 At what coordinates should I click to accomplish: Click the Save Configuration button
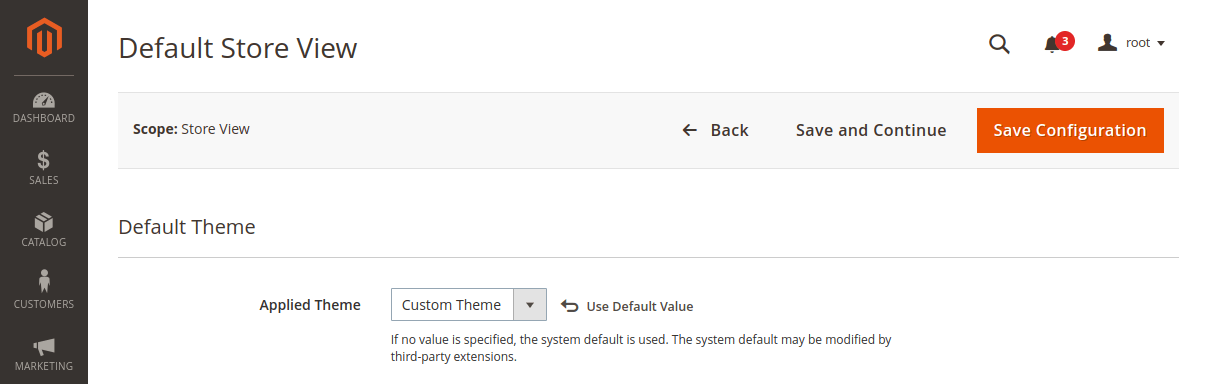tap(1070, 130)
